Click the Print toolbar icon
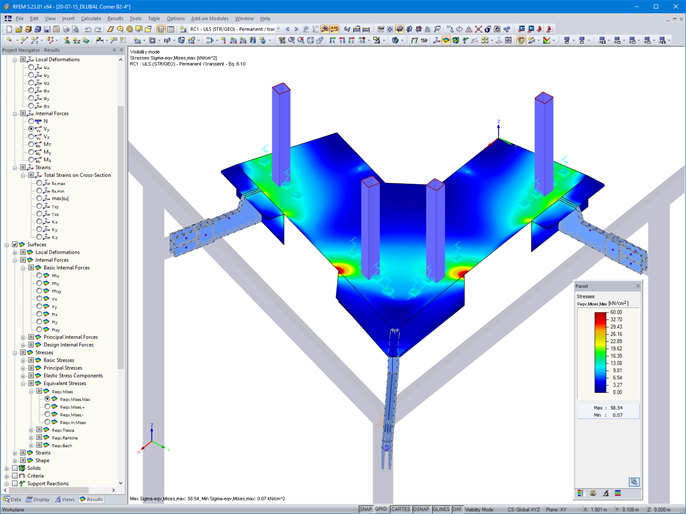 (66, 29)
